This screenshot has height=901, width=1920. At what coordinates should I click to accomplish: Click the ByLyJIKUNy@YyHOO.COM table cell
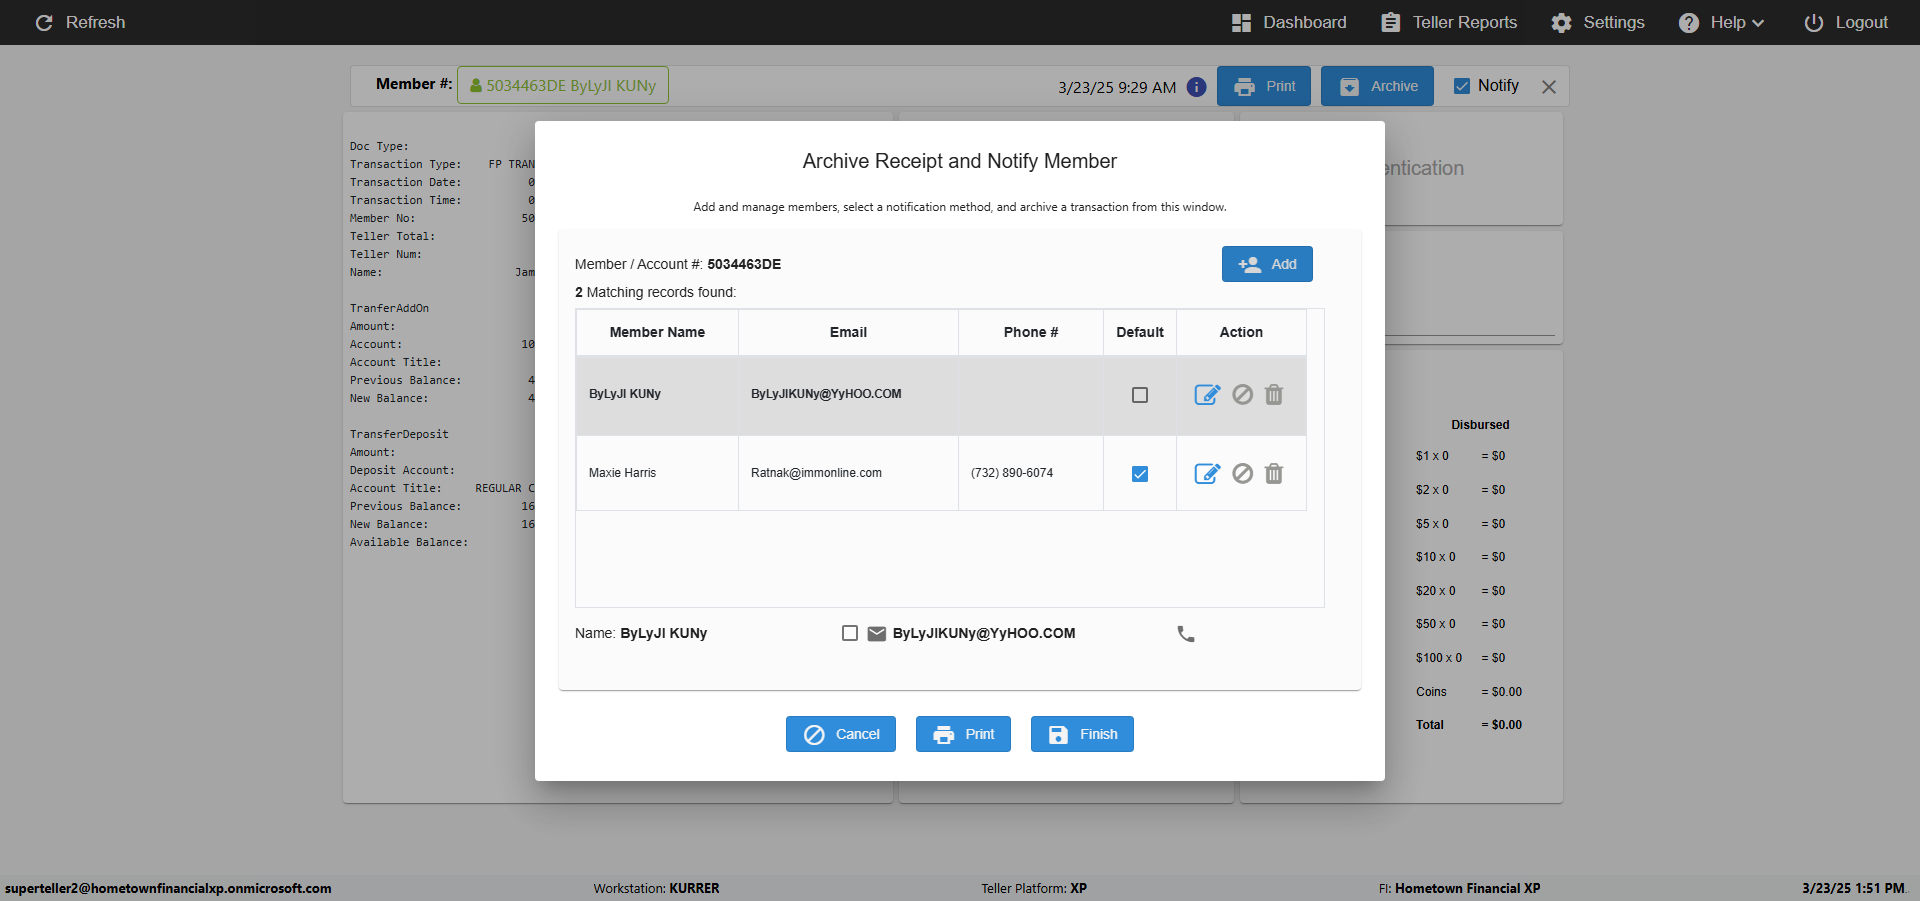848,395
